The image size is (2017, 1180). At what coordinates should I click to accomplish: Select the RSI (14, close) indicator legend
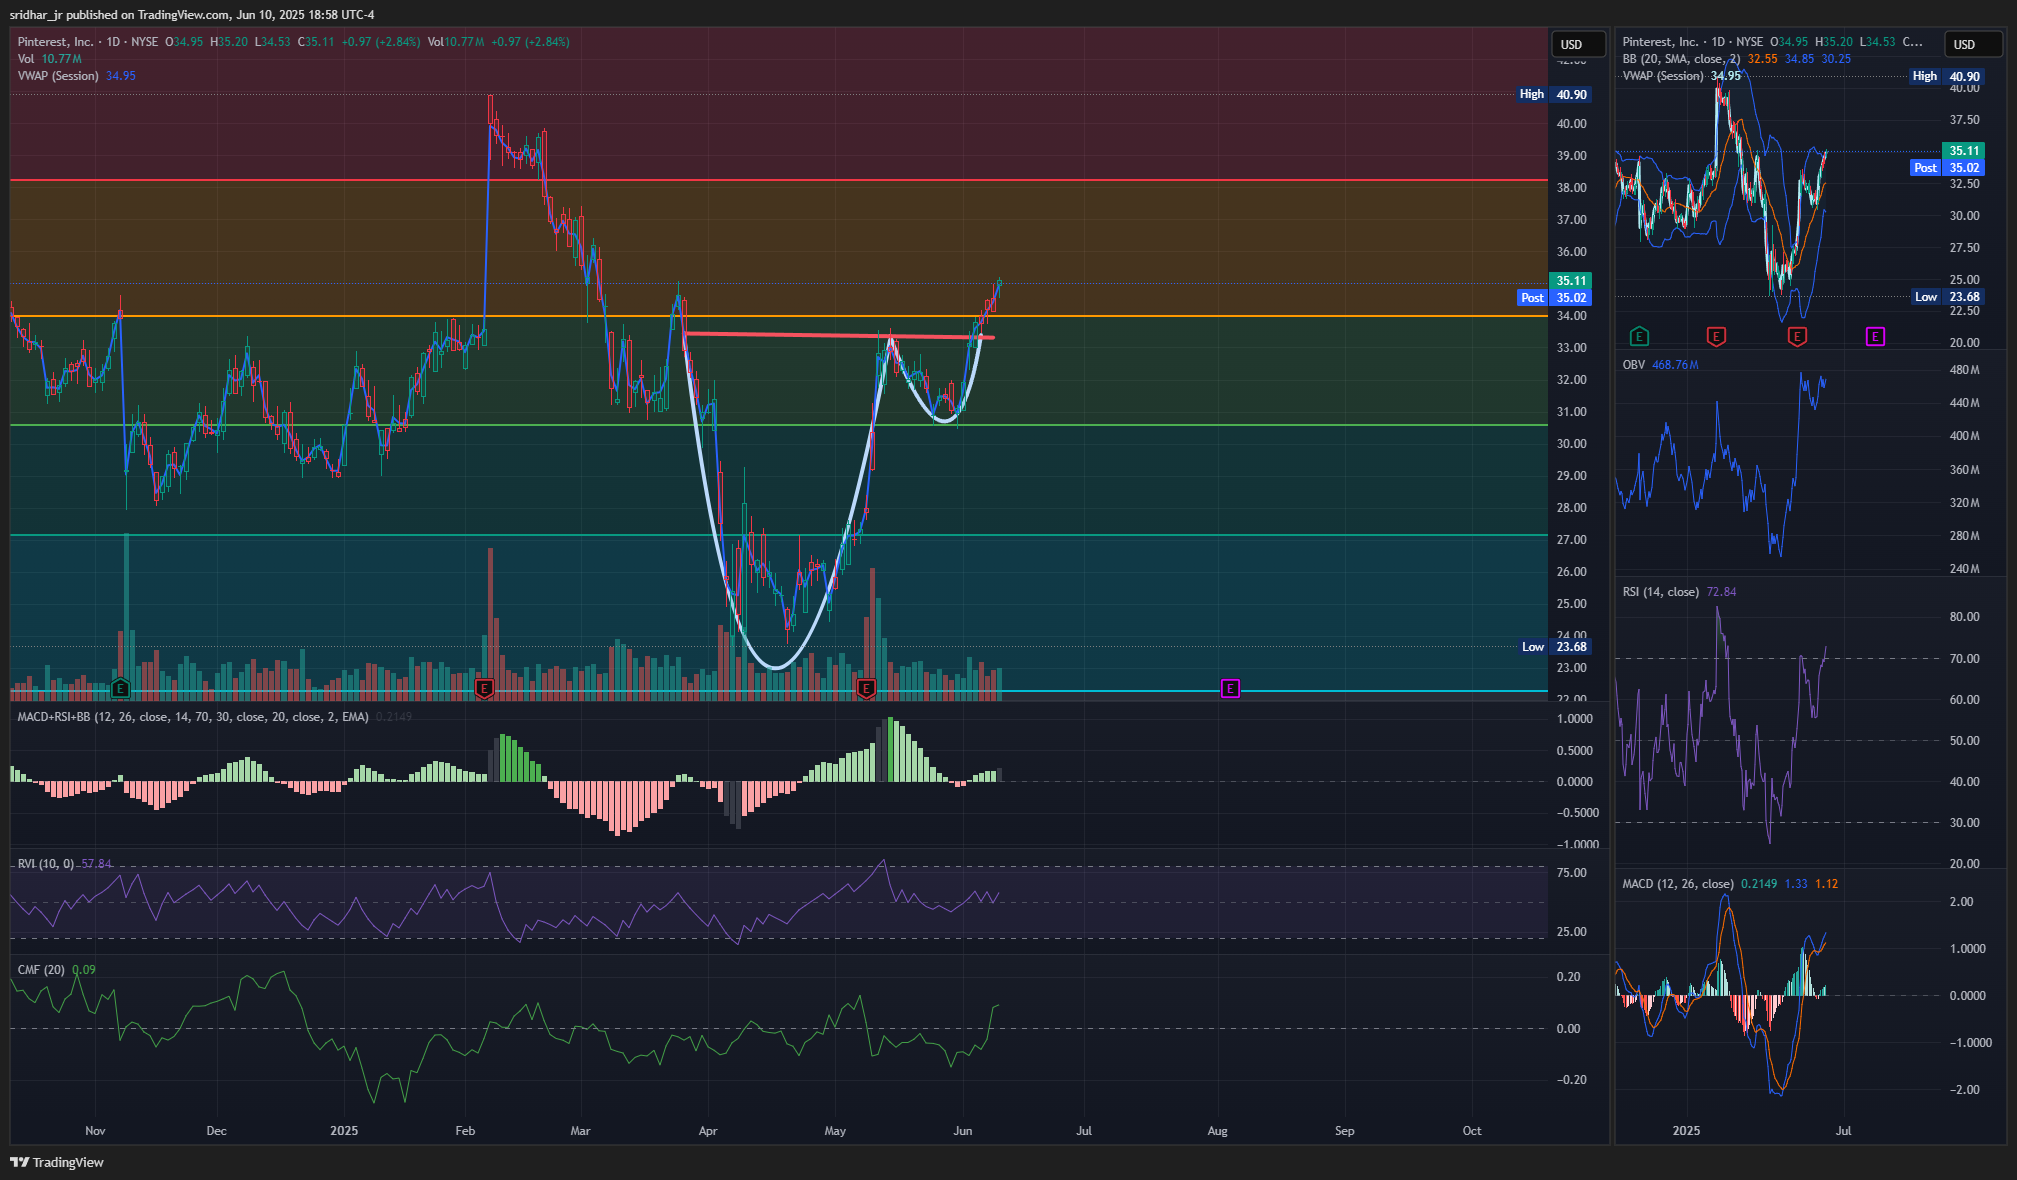(x=1679, y=592)
